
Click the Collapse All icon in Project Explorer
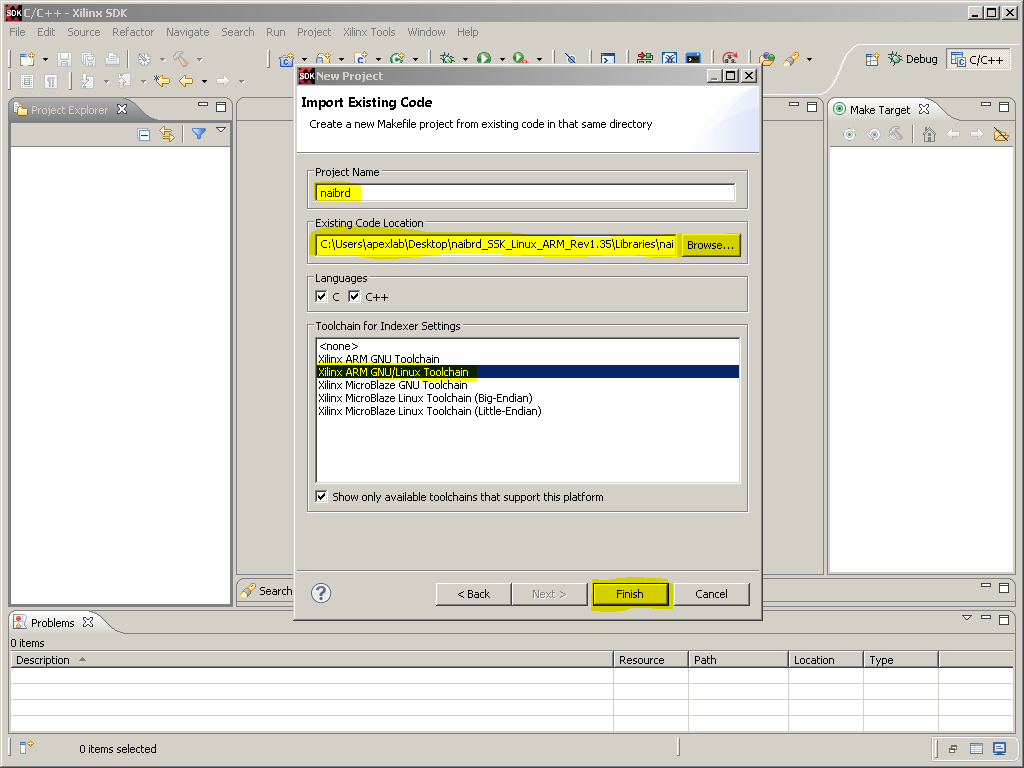(144, 135)
